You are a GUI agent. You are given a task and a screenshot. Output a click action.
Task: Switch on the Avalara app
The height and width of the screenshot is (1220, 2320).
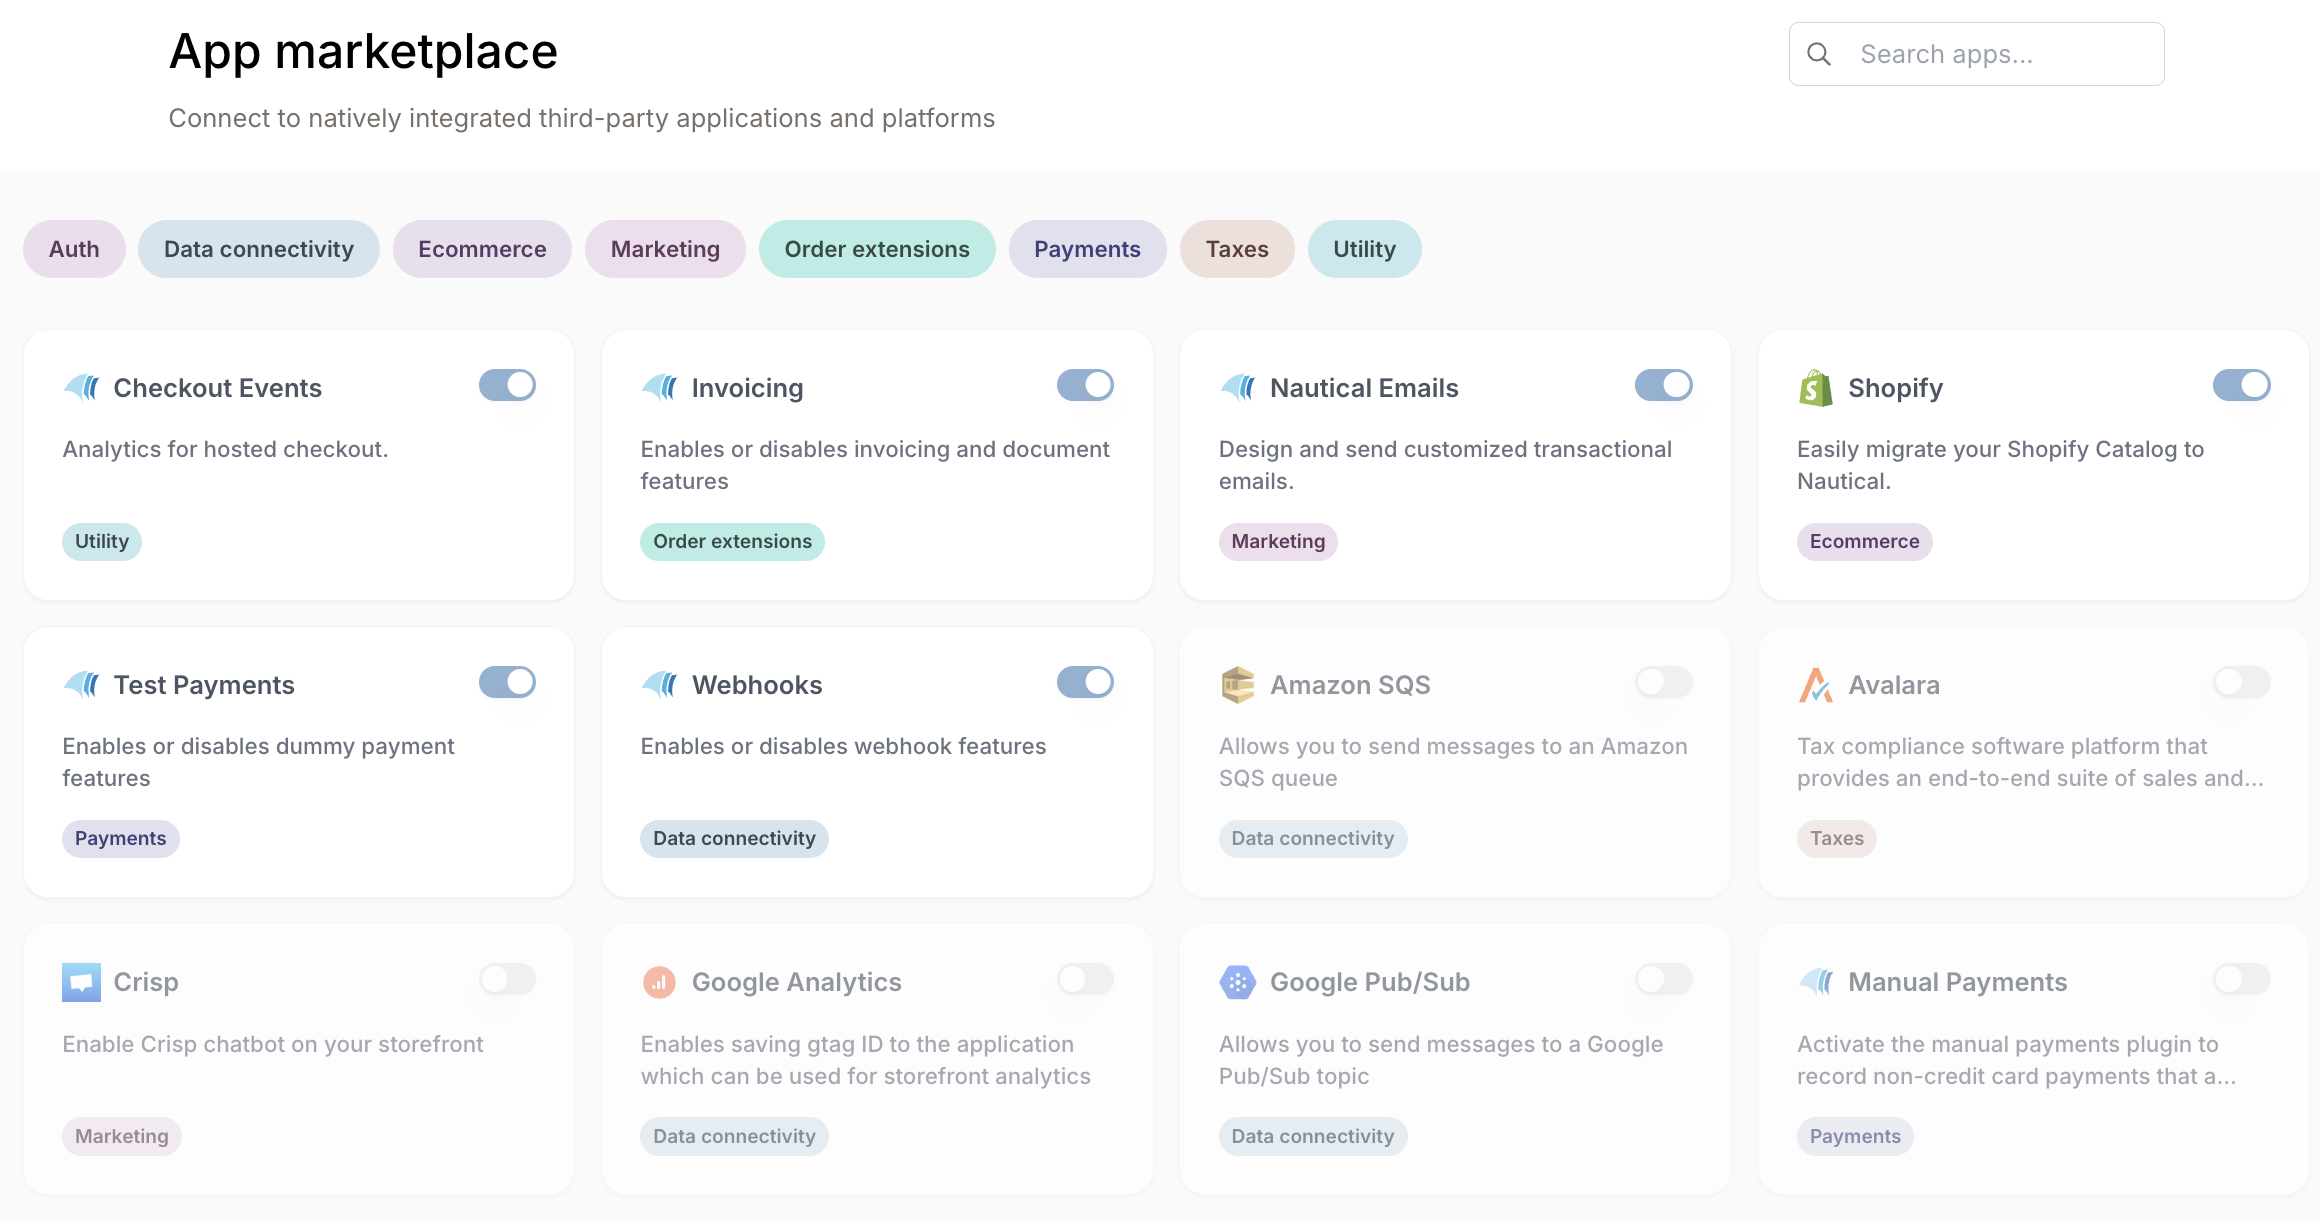coord(2241,682)
